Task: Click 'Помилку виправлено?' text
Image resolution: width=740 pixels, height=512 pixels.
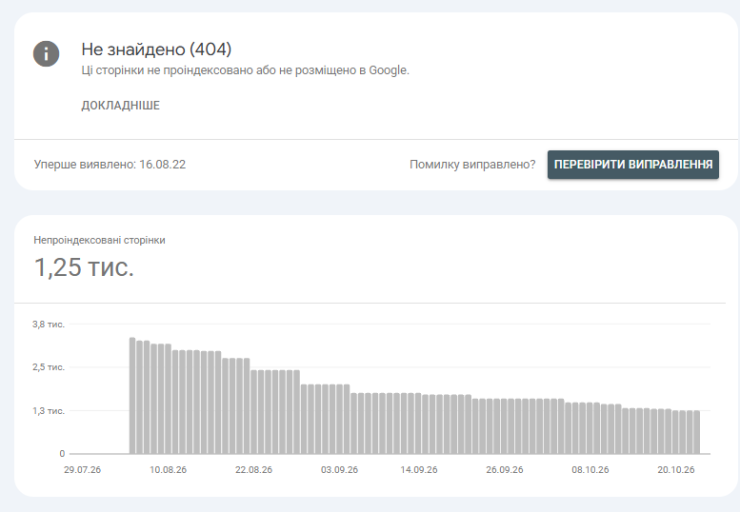Action: tap(472, 164)
